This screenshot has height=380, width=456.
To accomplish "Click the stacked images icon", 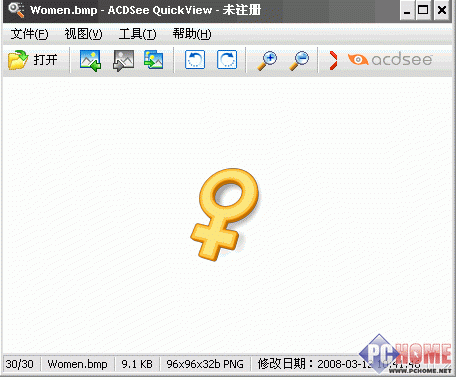I will [154, 60].
